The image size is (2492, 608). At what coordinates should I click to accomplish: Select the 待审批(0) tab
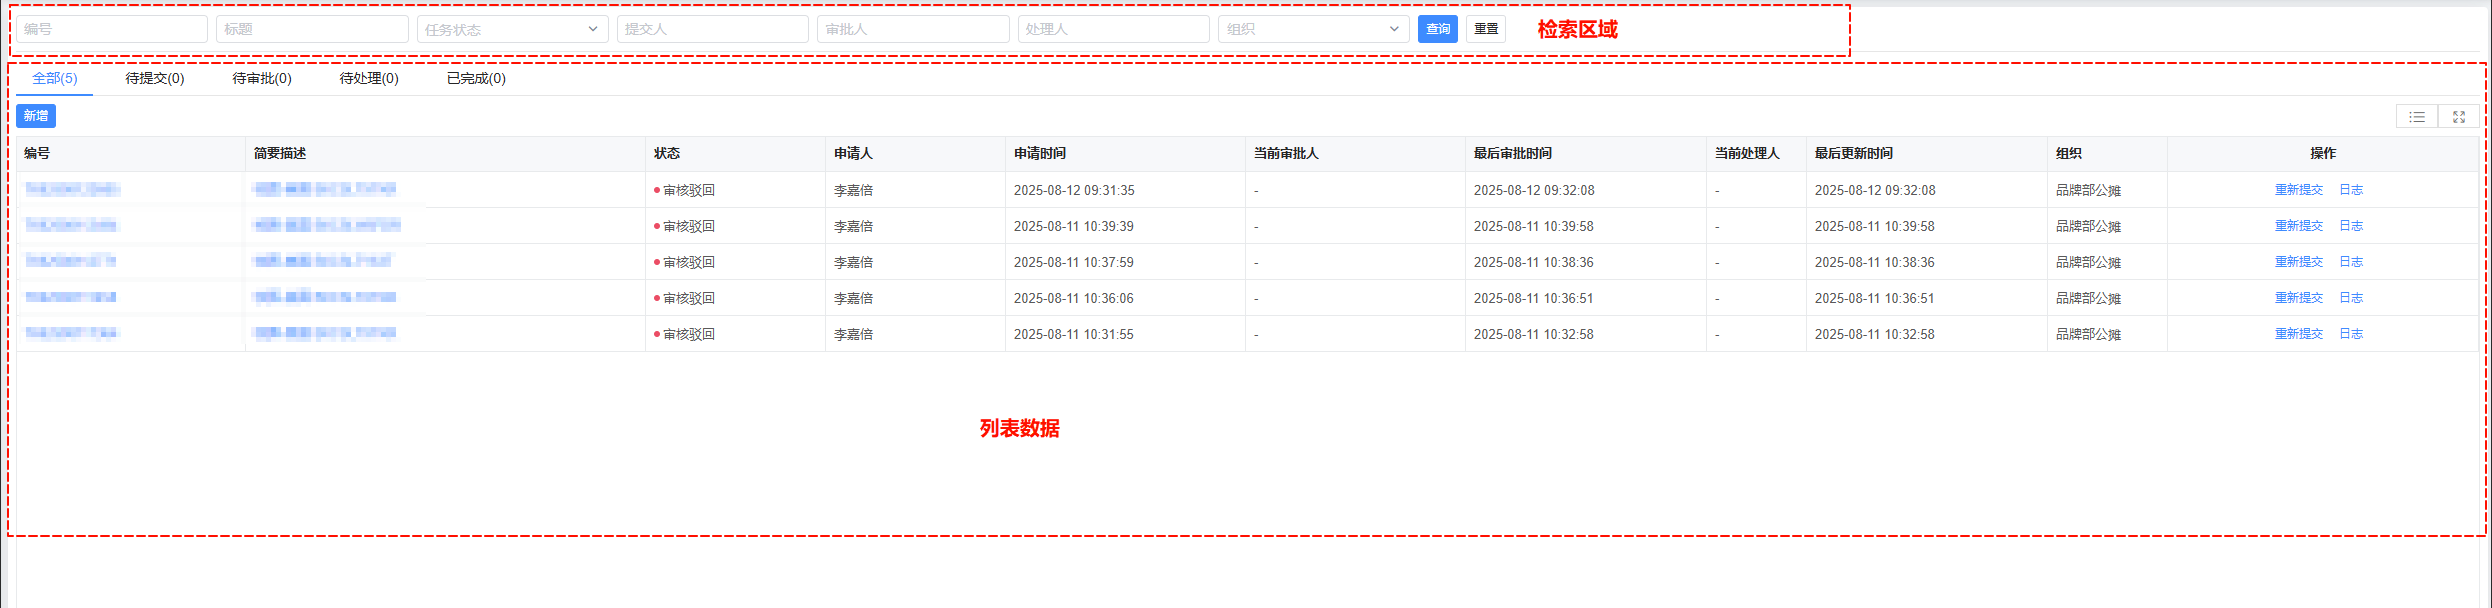coord(262,78)
